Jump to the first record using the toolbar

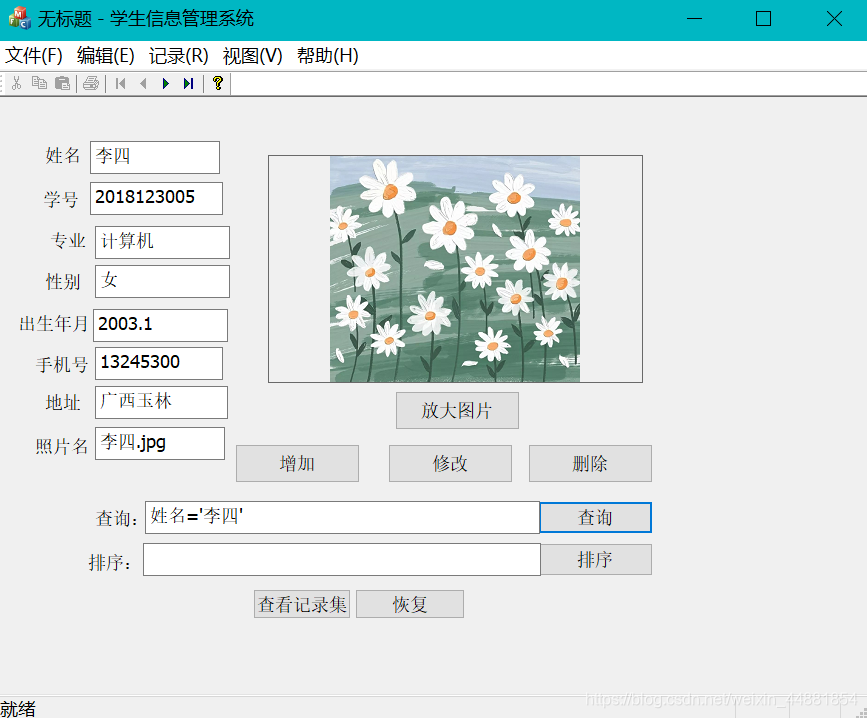pyautogui.click(x=119, y=83)
